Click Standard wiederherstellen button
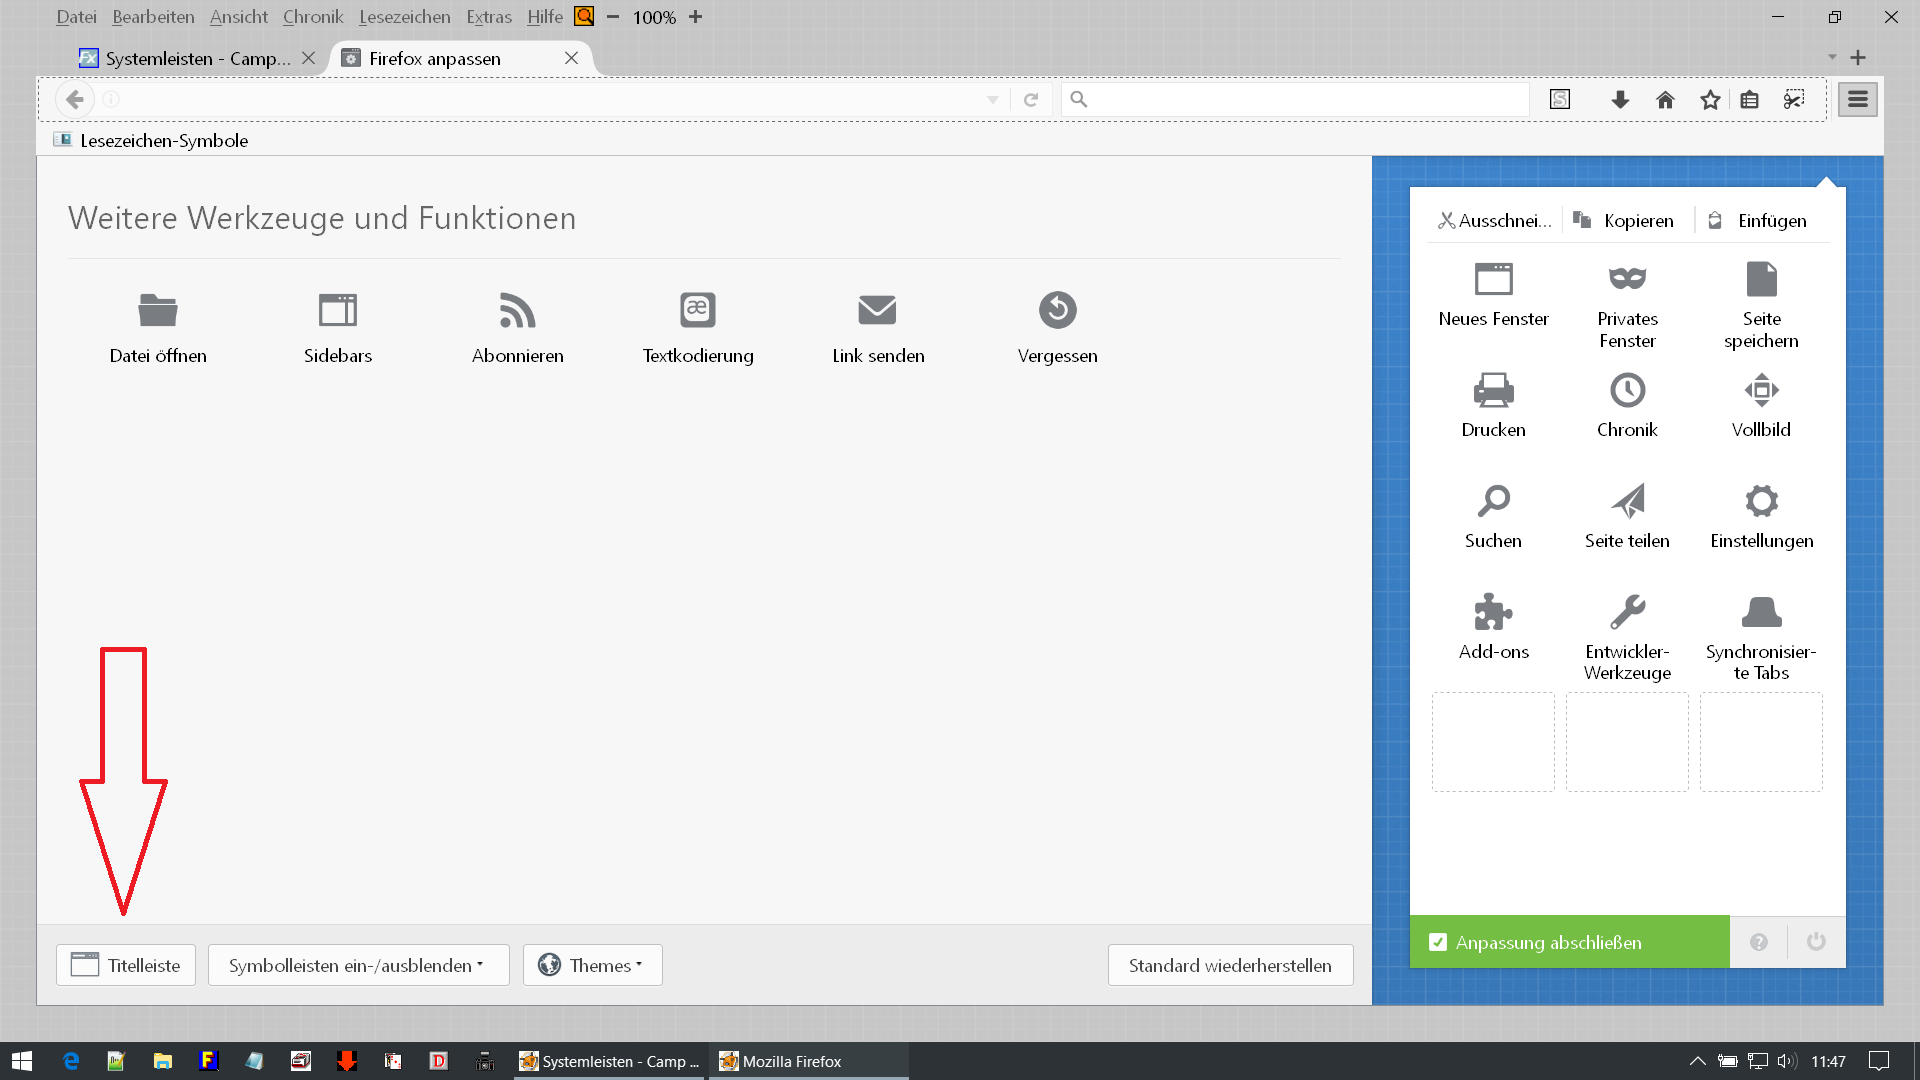This screenshot has height=1080, width=1920. click(x=1230, y=965)
